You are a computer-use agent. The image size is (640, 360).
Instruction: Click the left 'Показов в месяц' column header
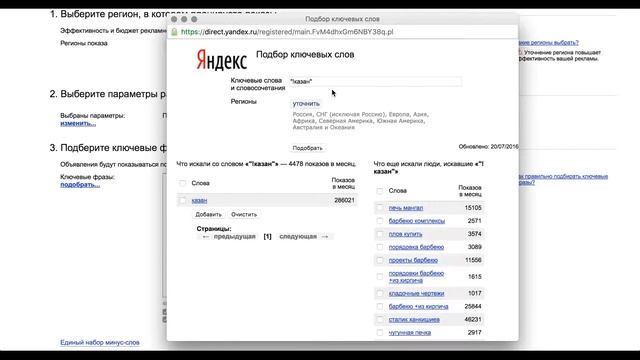[x=343, y=183]
